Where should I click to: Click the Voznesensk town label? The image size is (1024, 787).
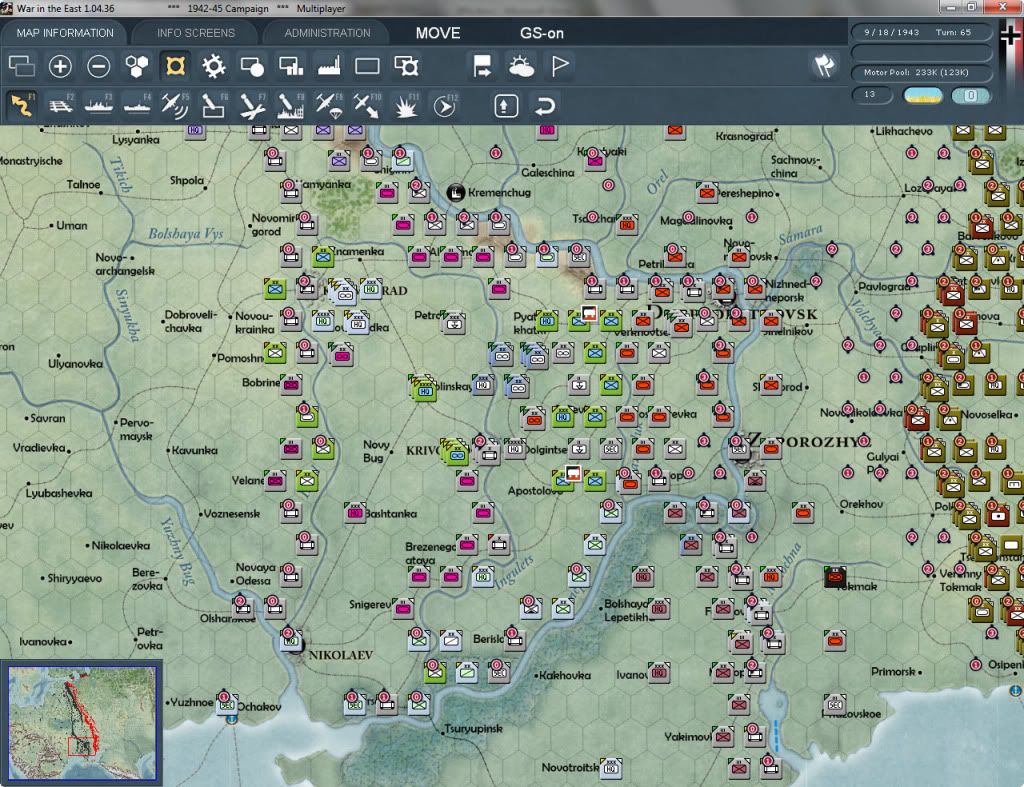click(x=232, y=514)
